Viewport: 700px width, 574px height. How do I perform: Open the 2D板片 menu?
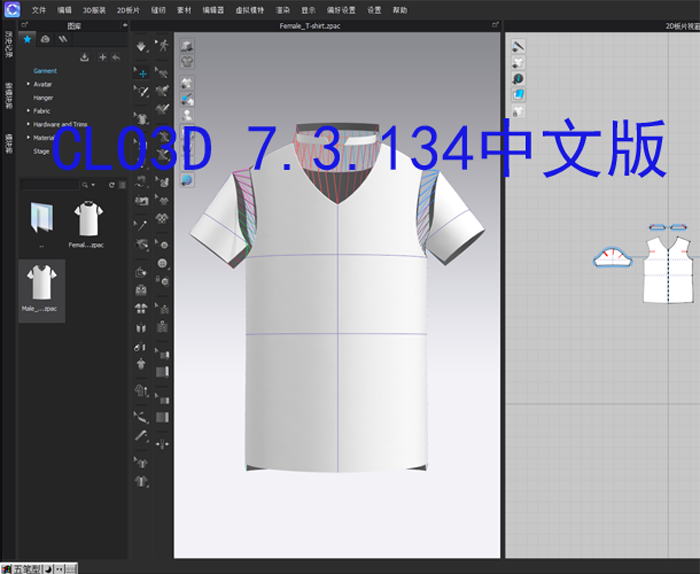[x=128, y=10]
